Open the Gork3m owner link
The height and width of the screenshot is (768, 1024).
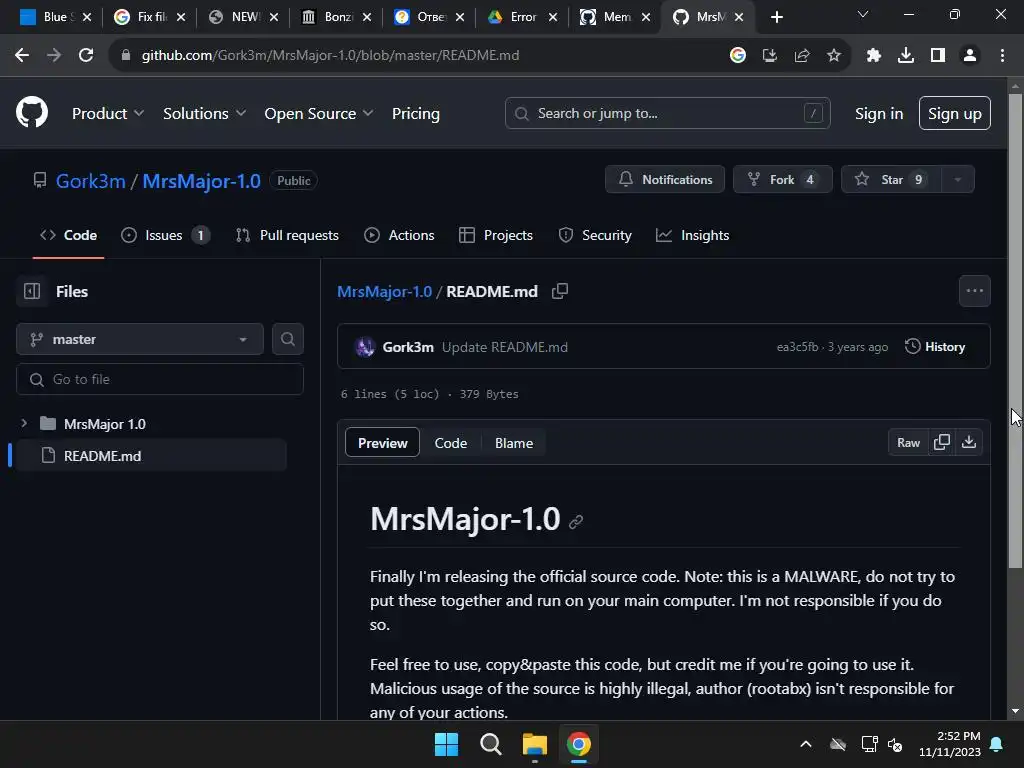90,181
